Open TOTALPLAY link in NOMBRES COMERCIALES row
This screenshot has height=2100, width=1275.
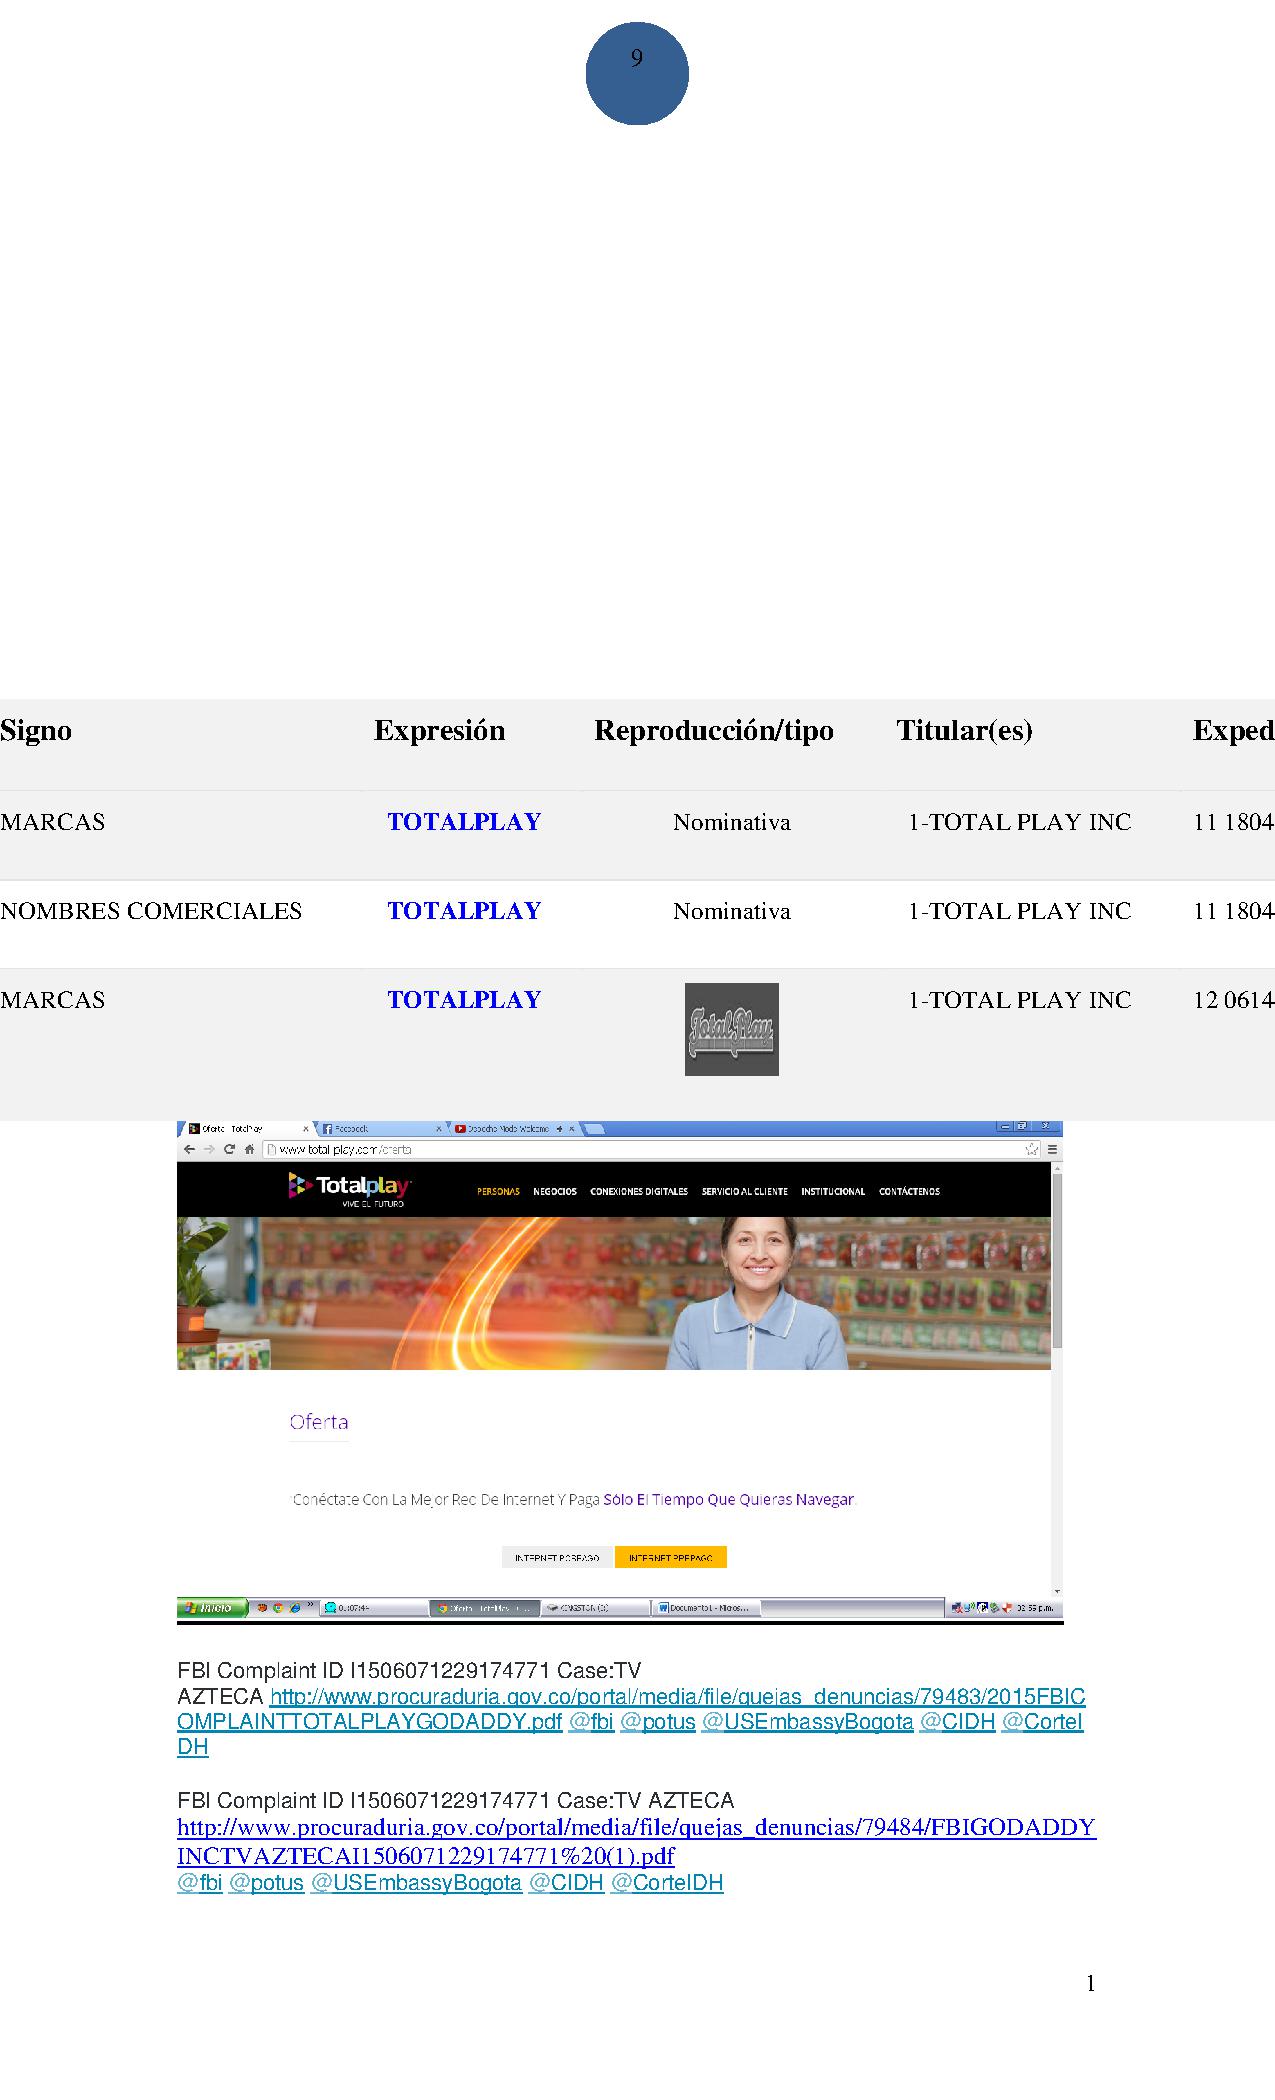[464, 911]
